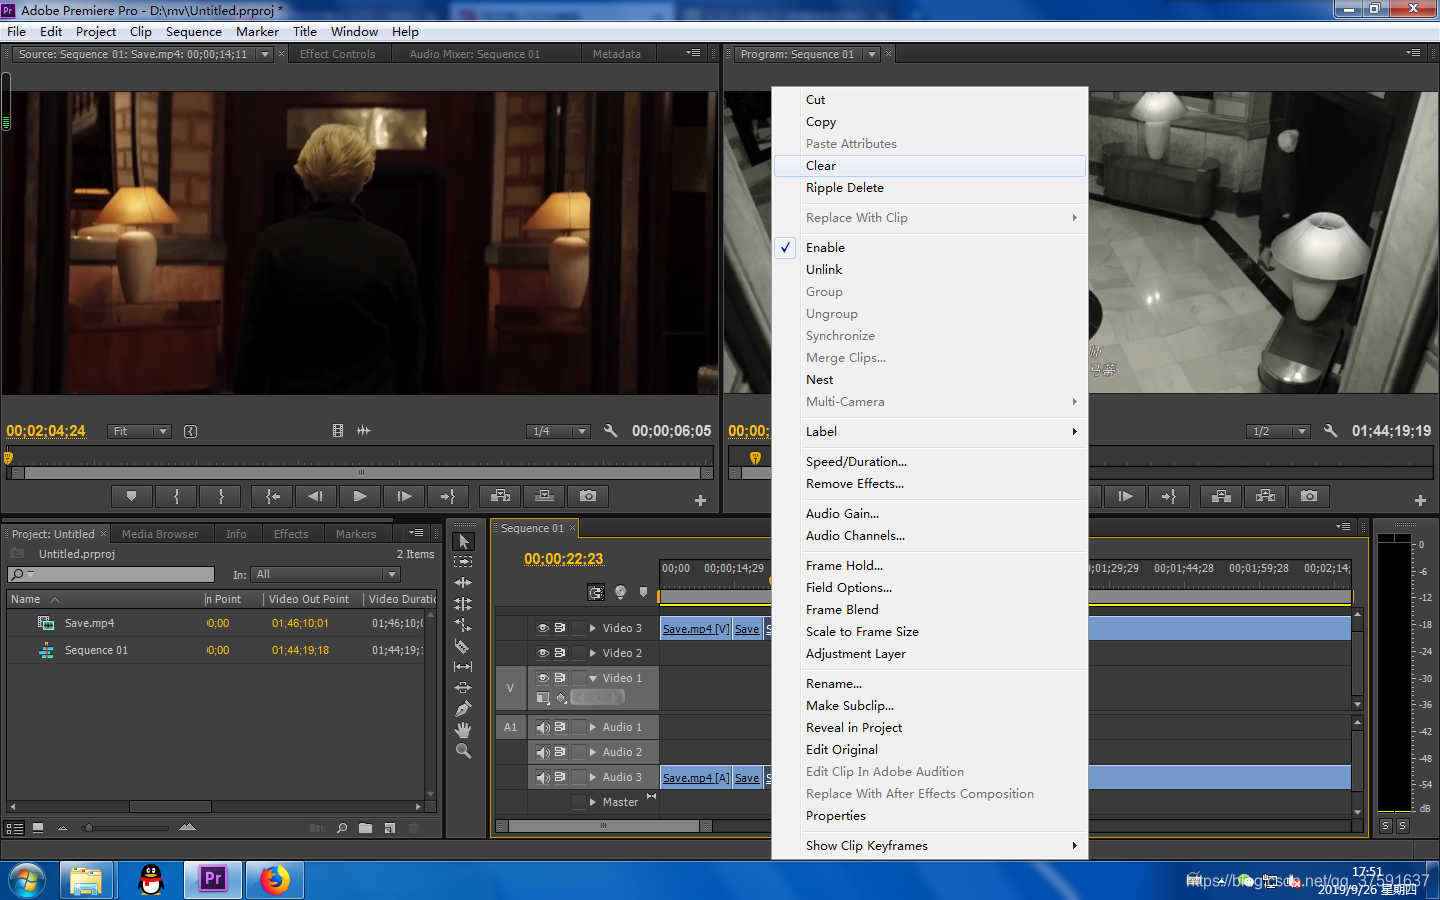Select the Selection arrow tool
Screen dimensions: 1440x900
pos(463,541)
